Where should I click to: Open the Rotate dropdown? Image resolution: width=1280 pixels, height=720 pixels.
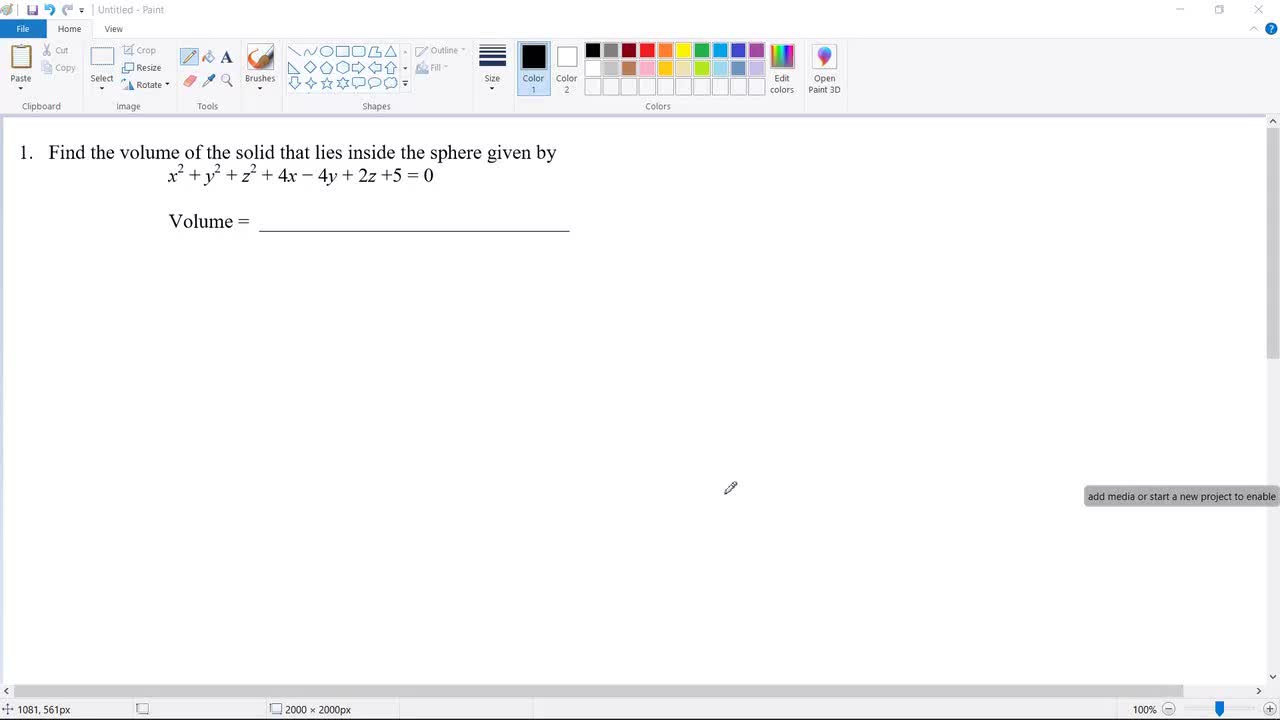[146, 85]
